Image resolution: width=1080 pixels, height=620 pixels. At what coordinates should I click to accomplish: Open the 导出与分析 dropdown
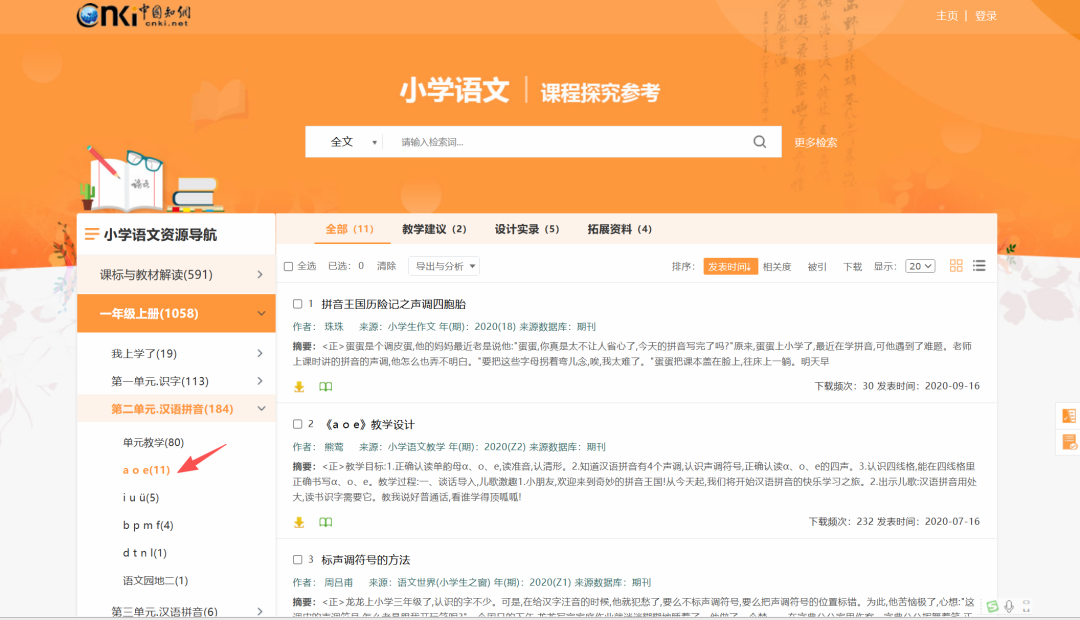[444, 266]
